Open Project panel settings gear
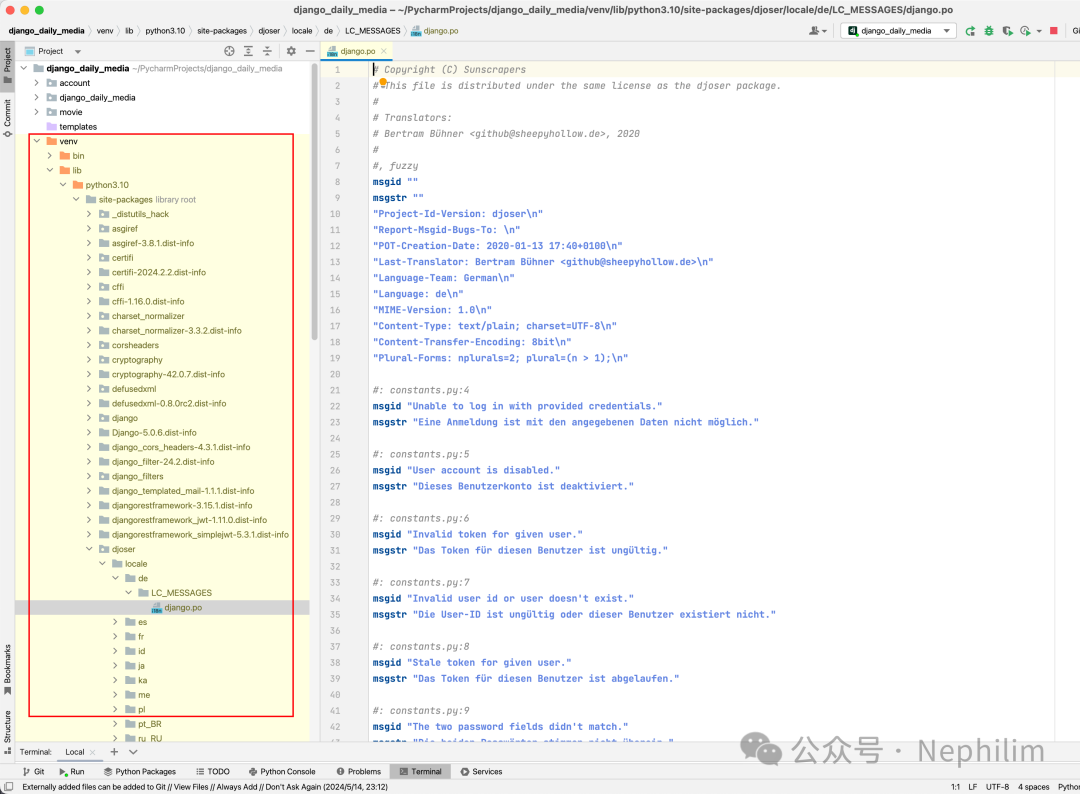Viewport: 1080px width, 794px height. [x=291, y=51]
